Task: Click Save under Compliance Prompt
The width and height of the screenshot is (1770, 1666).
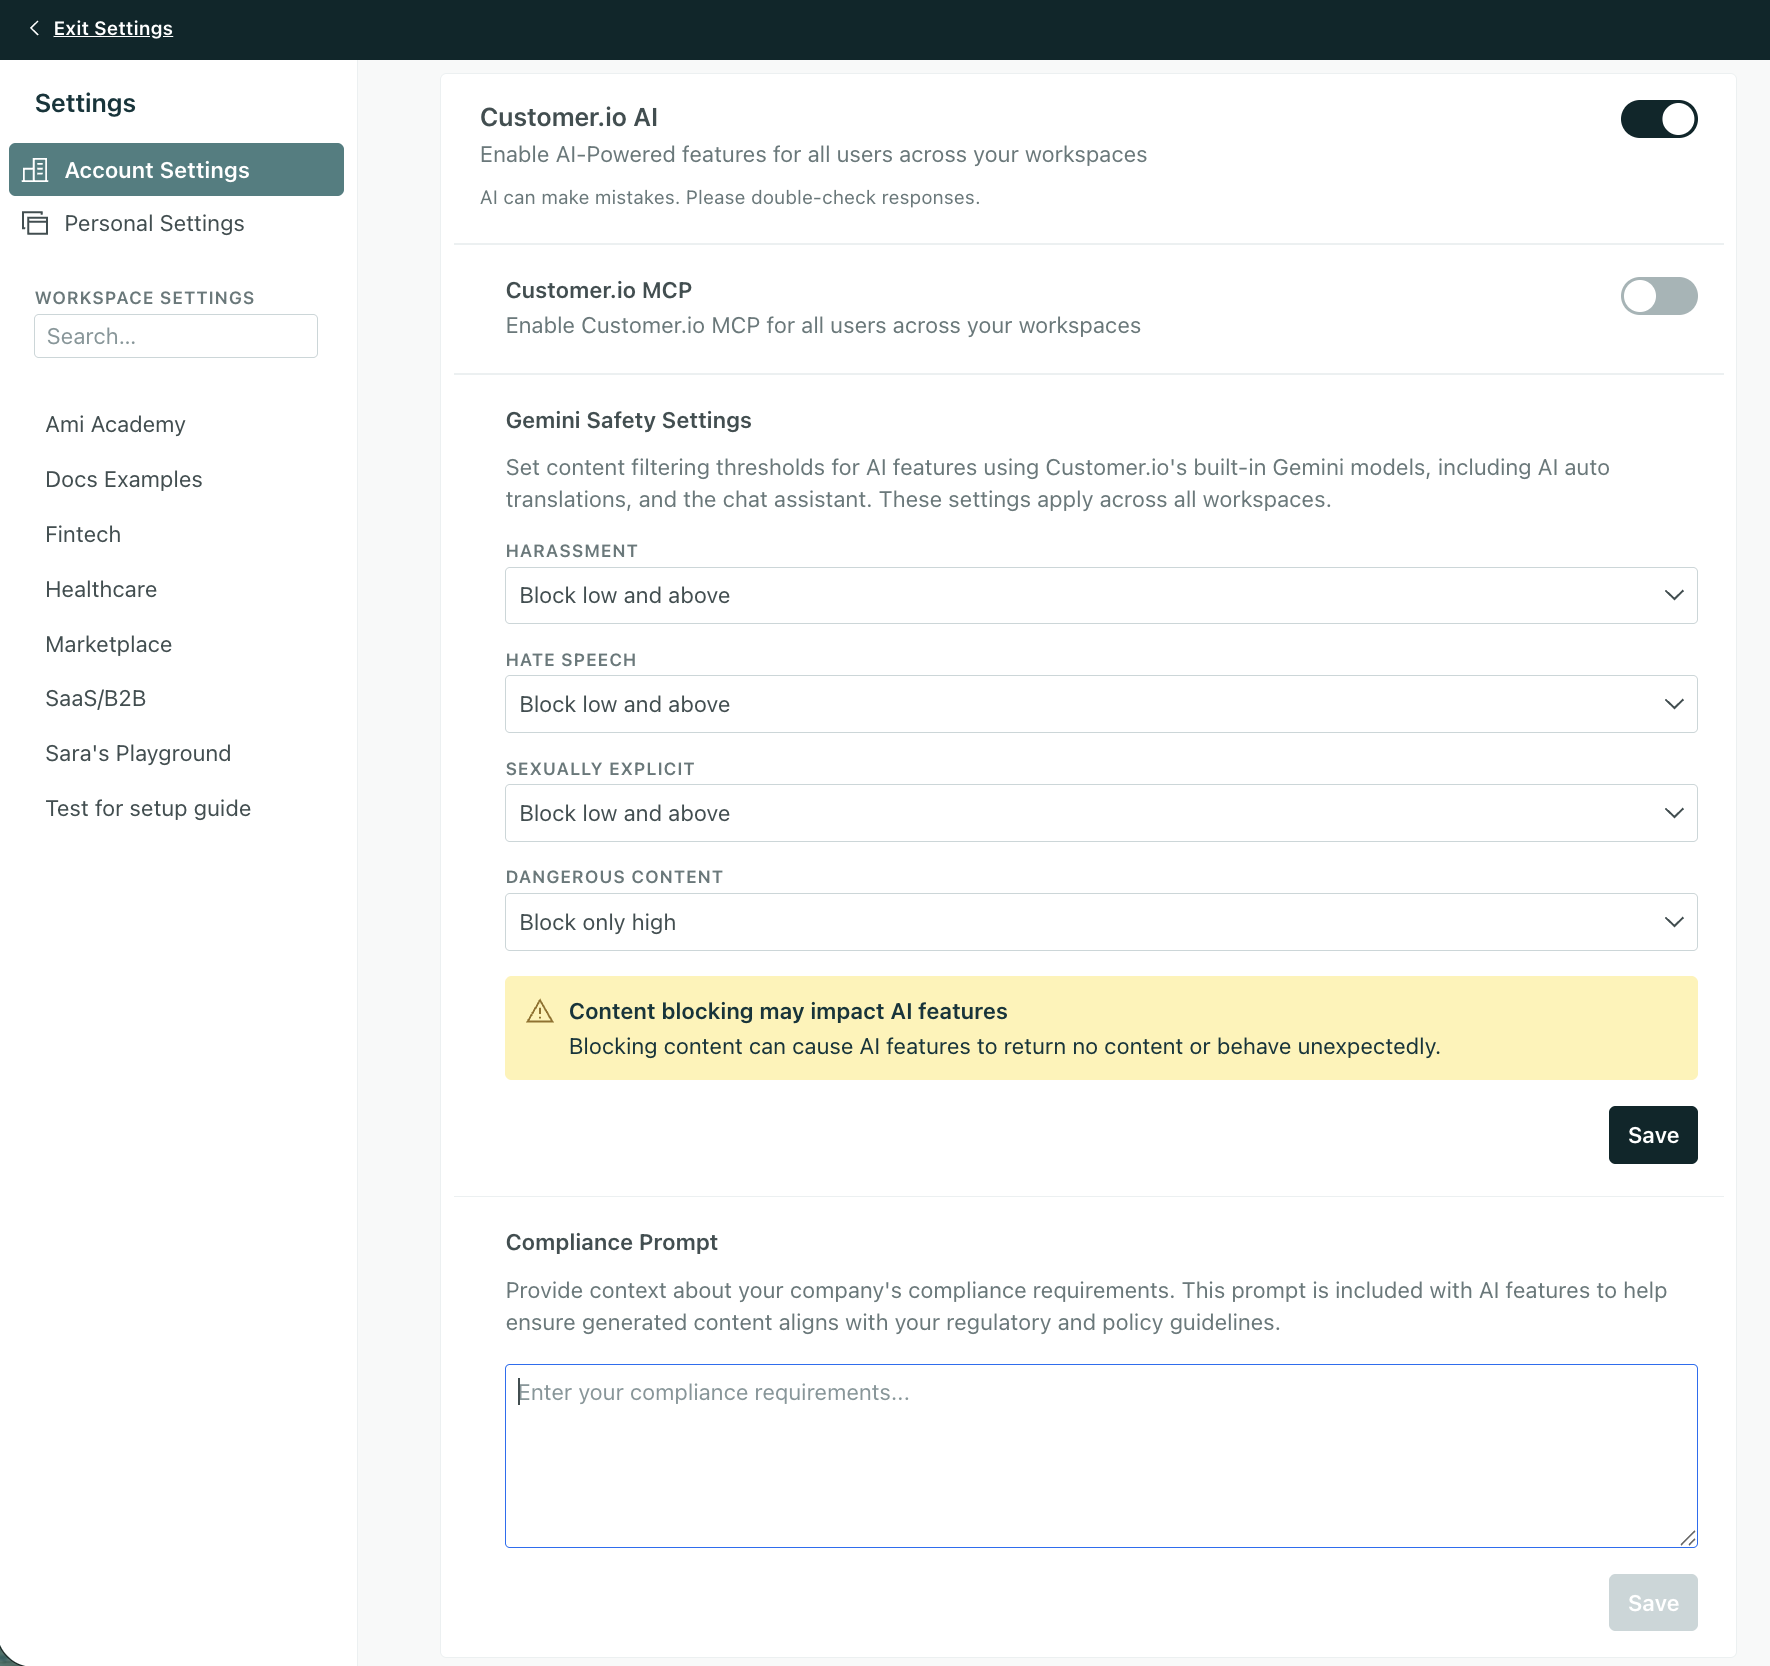Action: 1652,1602
